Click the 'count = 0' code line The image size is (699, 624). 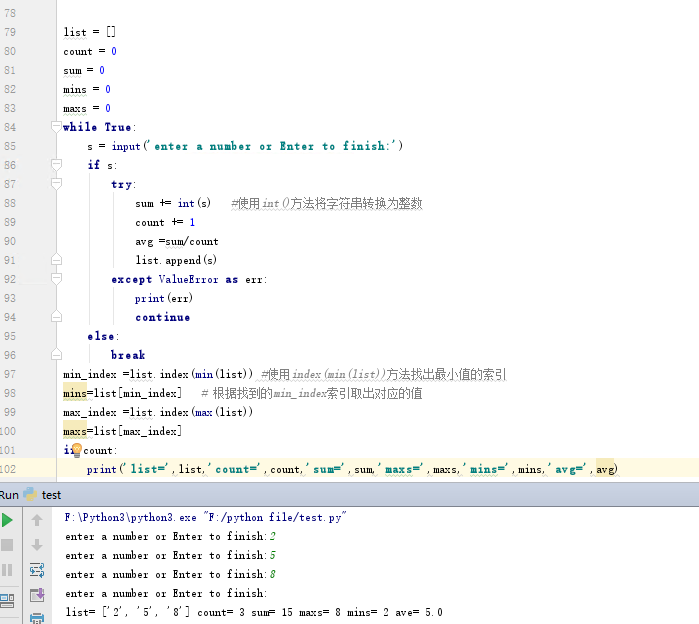[90, 51]
